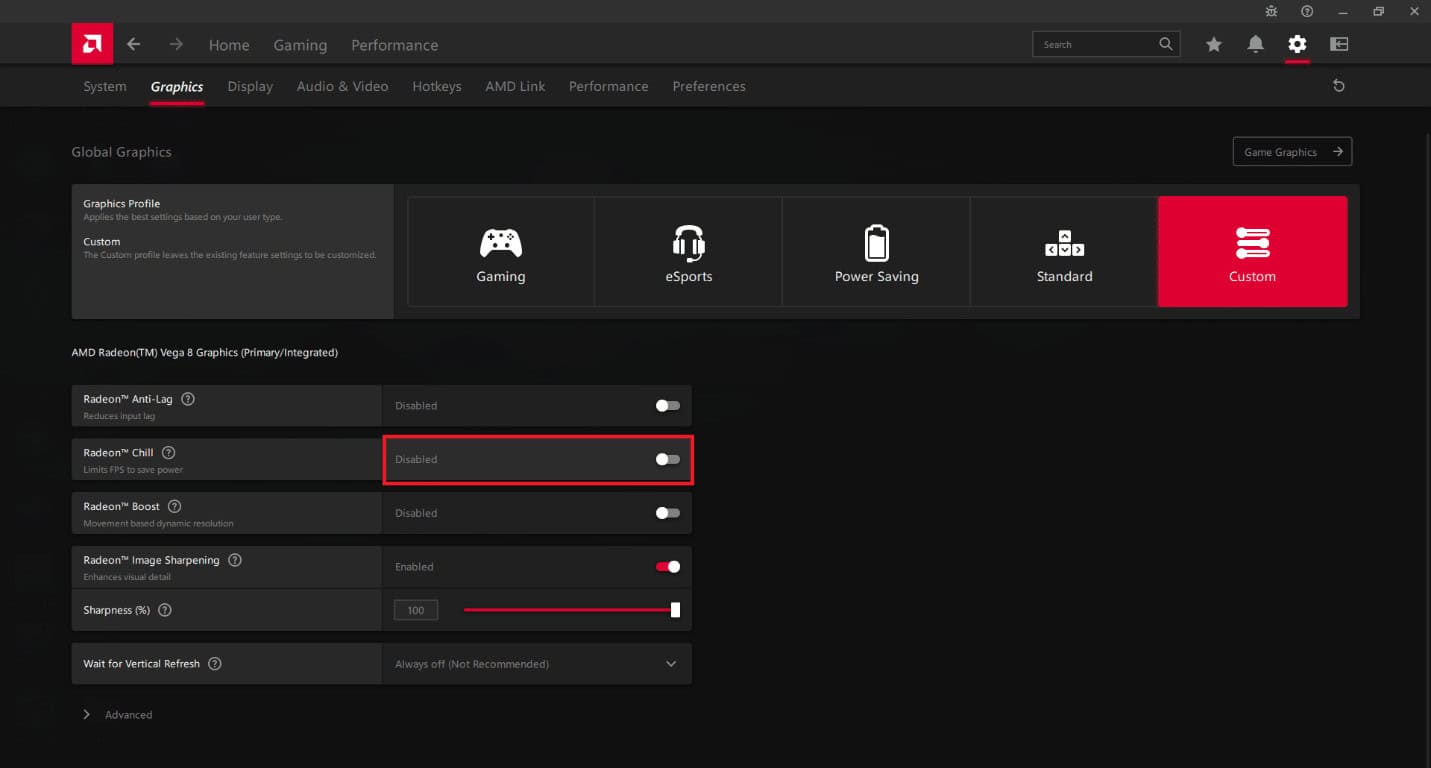Switch to the Display tab
The image size is (1431, 768).
(x=250, y=87)
